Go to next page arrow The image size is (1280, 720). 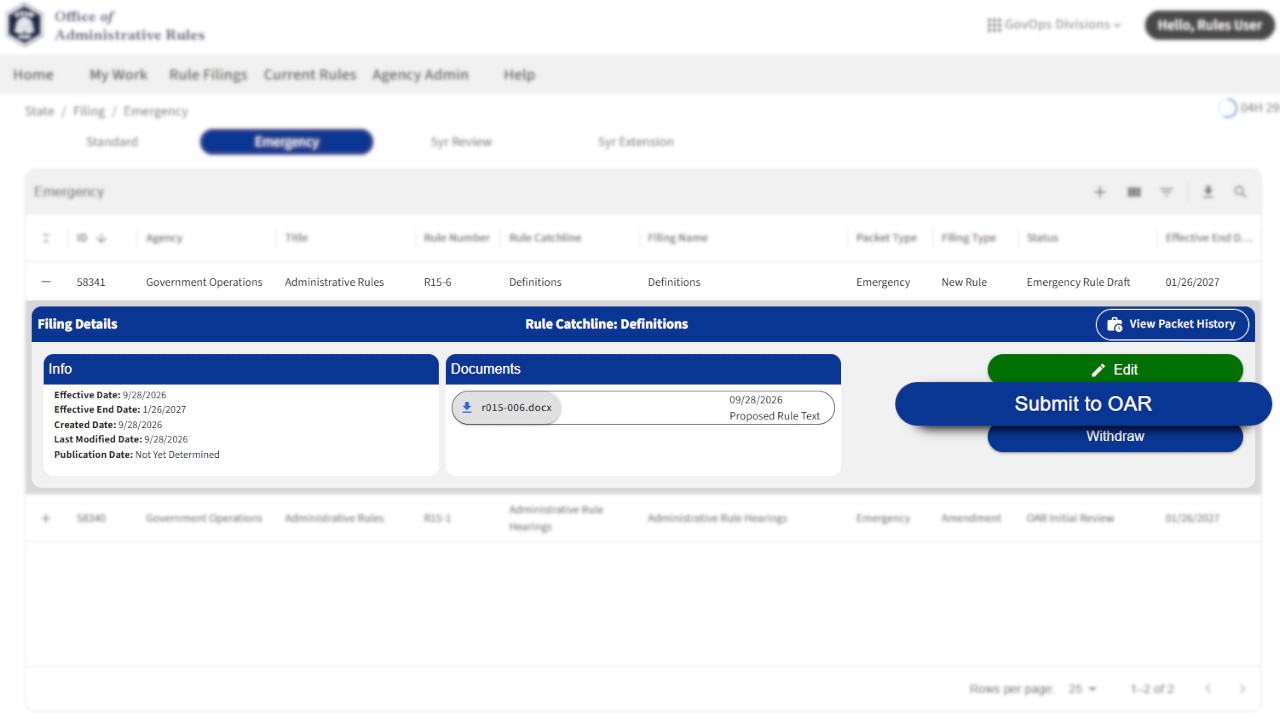[x=1243, y=689]
